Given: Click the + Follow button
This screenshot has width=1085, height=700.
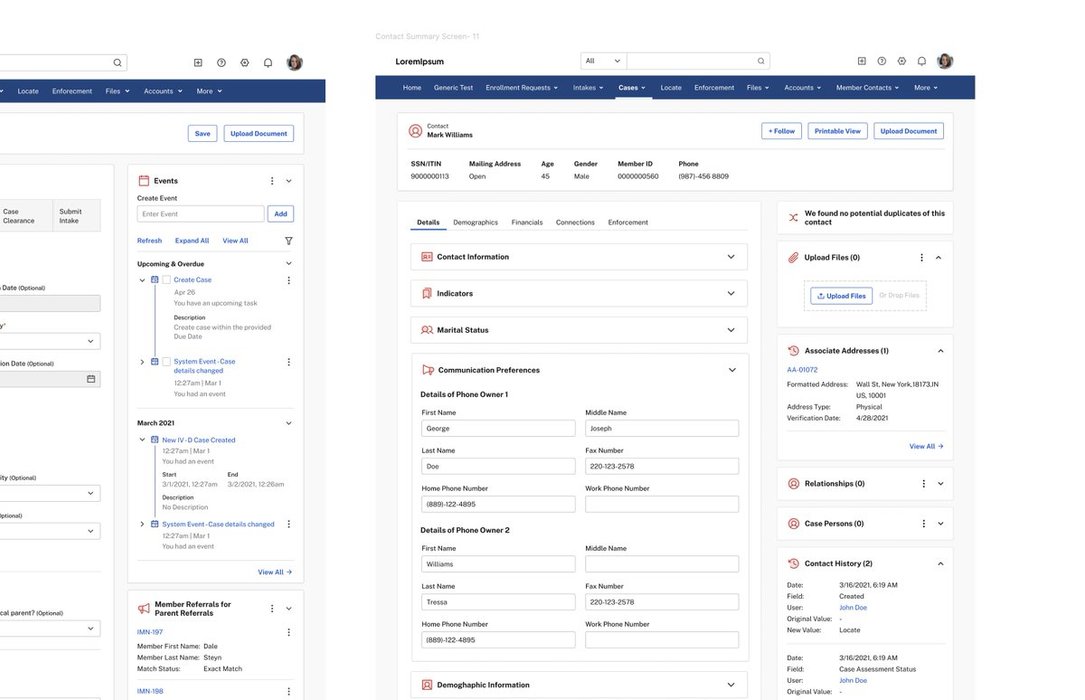Looking at the screenshot, I should (x=781, y=131).
